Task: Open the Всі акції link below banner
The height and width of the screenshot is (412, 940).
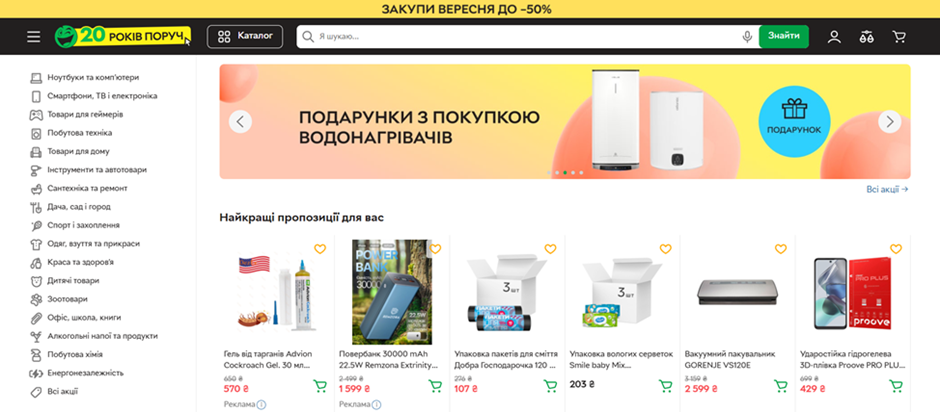Action: coord(887,189)
